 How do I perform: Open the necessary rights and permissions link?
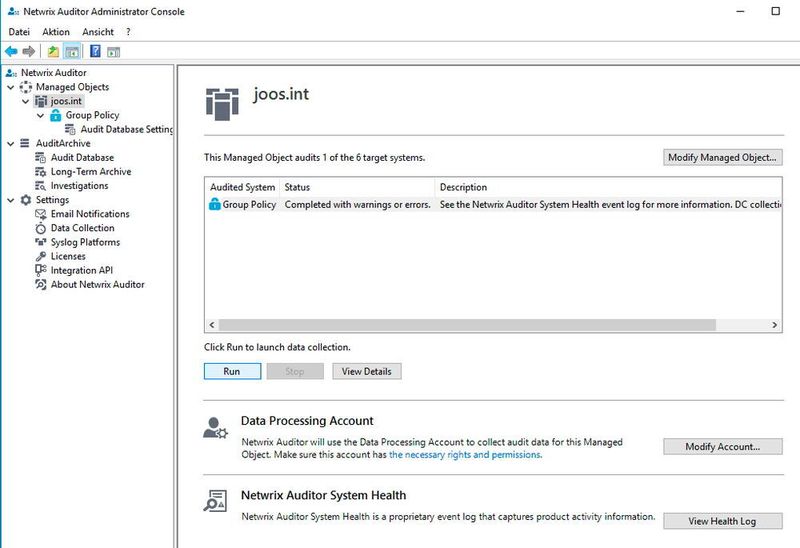point(465,455)
